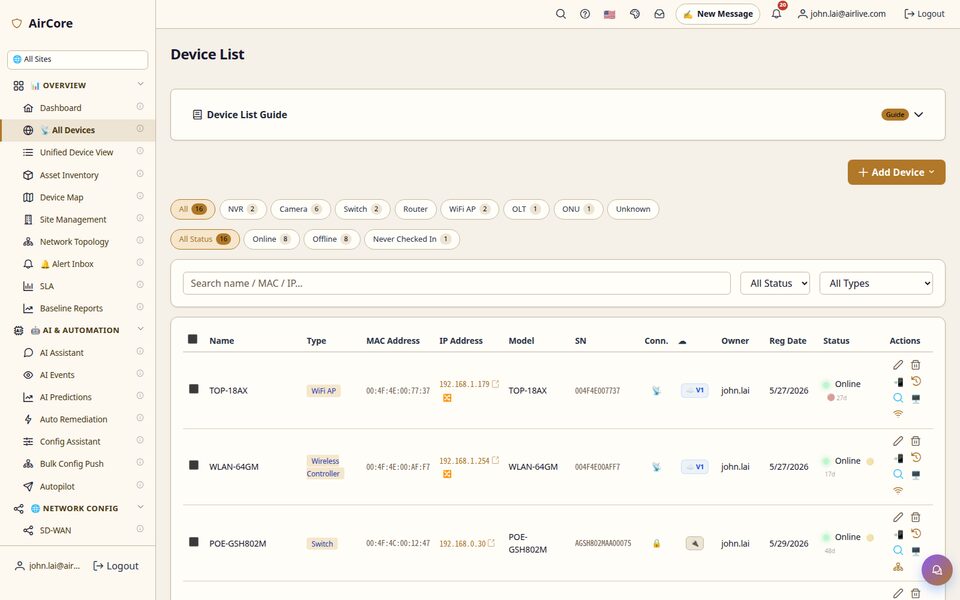Collapse the OVERVIEW sidebar section

[x=140, y=84]
